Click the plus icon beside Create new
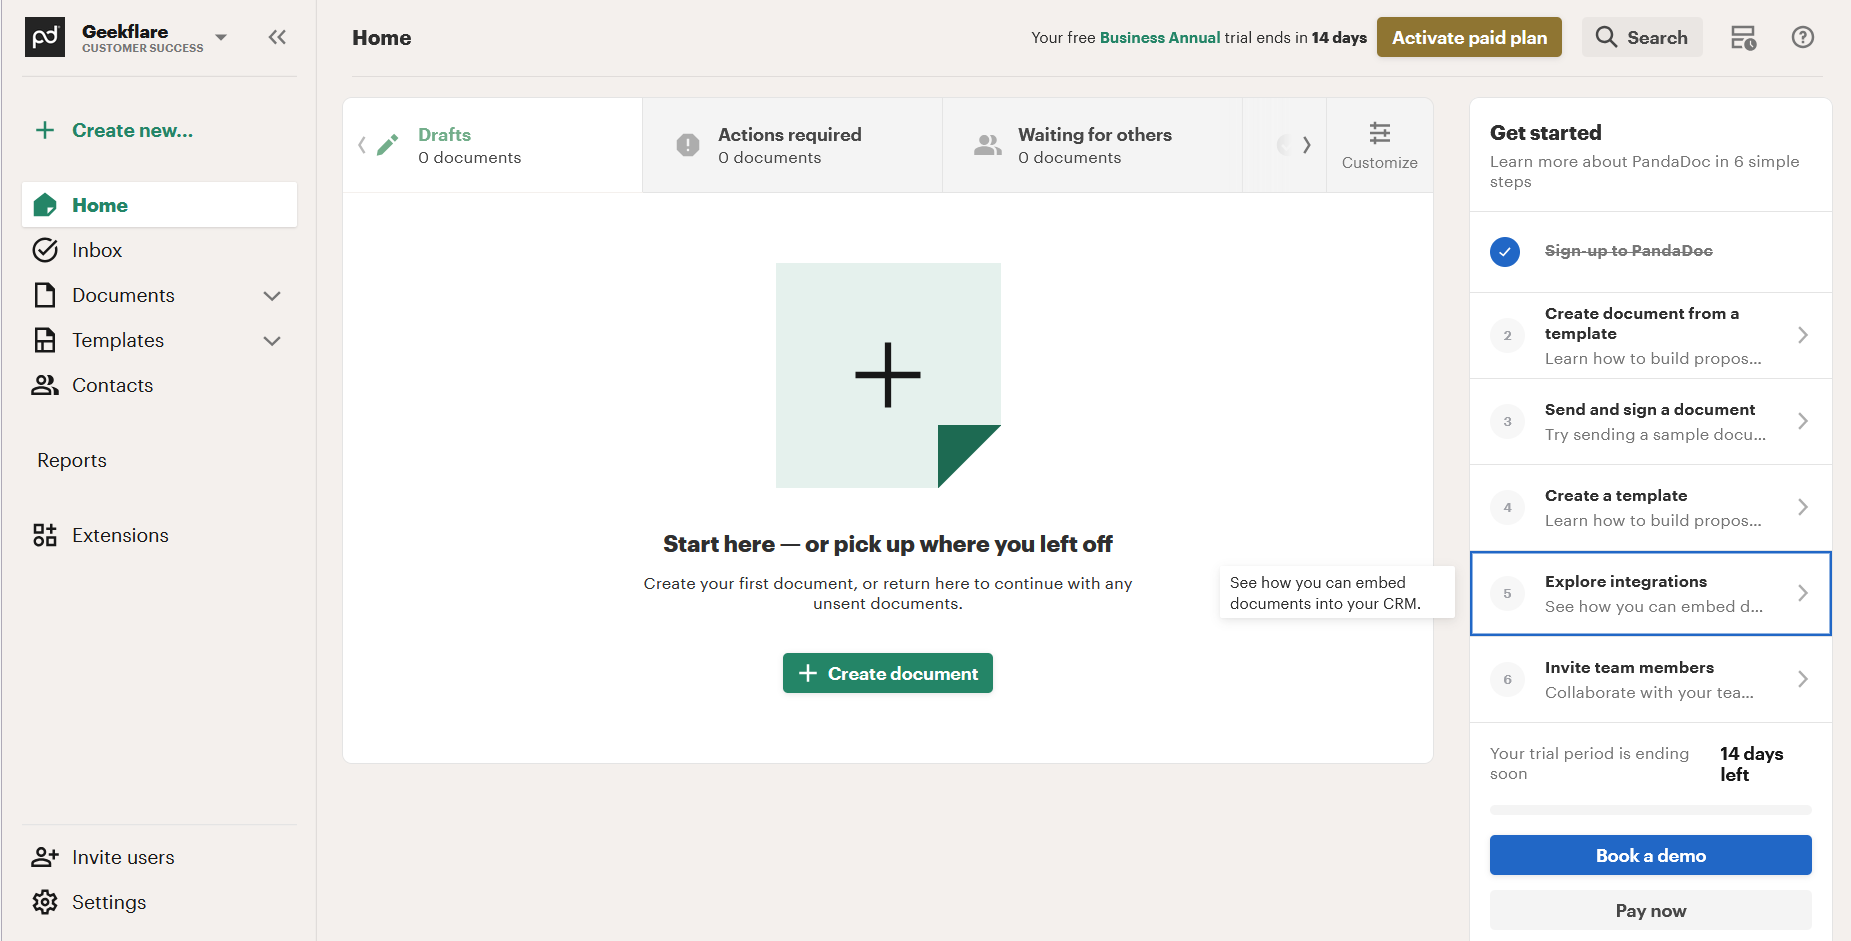The width and height of the screenshot is (1851, 941). click(x=45, y=130)
